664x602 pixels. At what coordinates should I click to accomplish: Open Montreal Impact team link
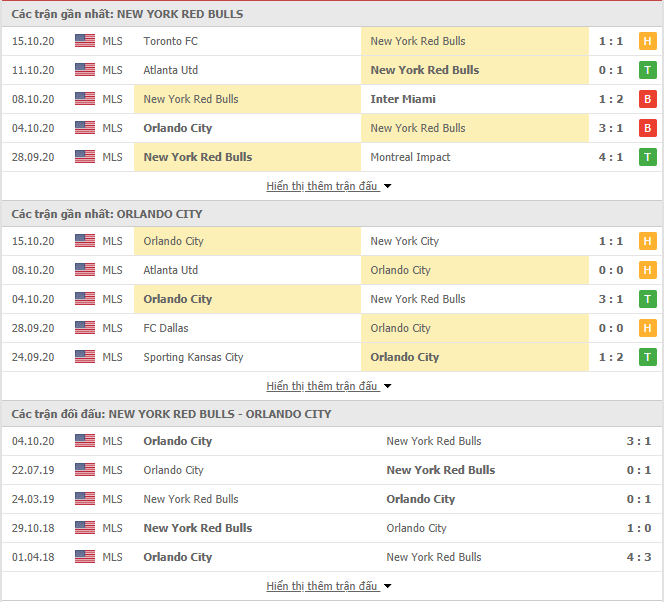tap(410, 157)
